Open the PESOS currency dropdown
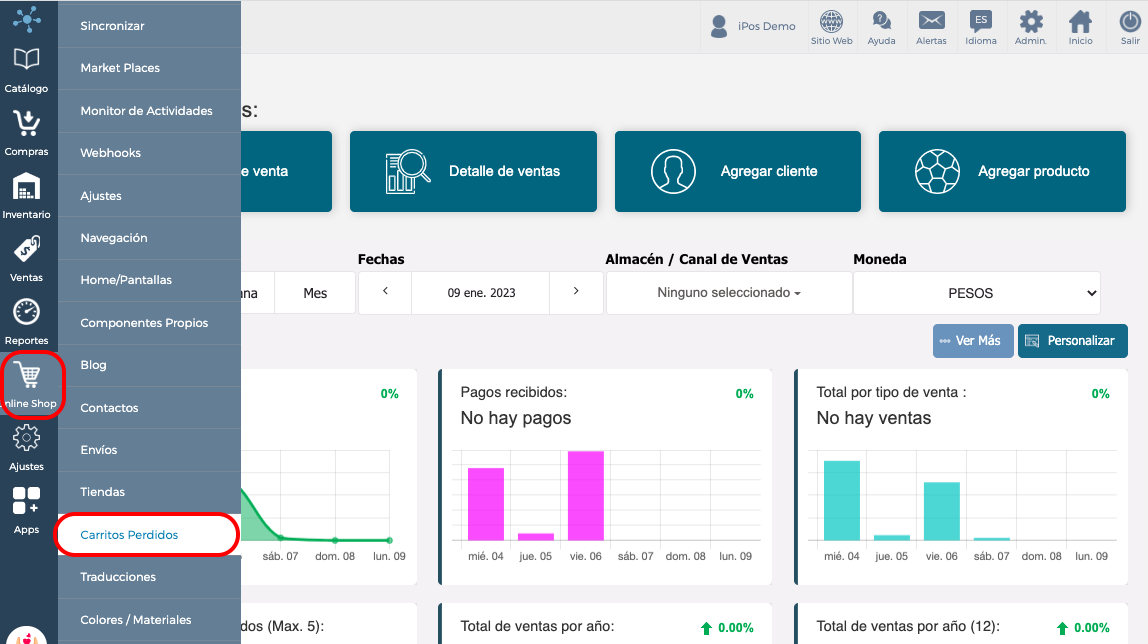This screenshot has height=644, width=1148. click(x=977, y=293)
